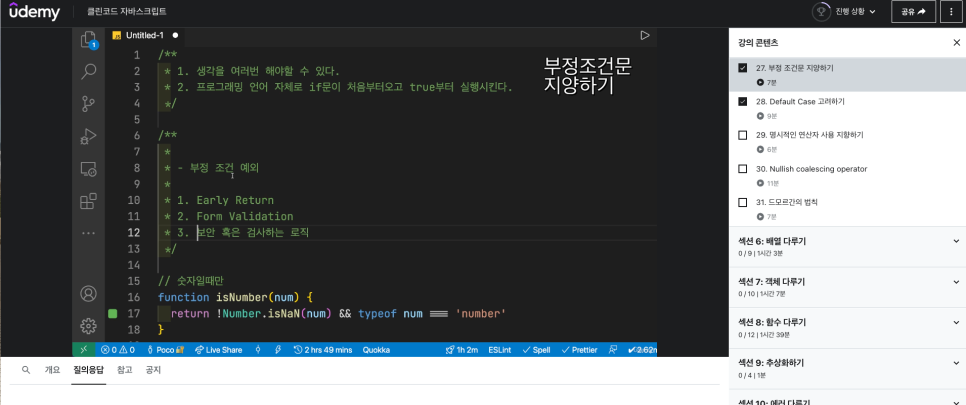Open lecture 29. 명시적인 연산자 사용 지향하기

[810, 135]
